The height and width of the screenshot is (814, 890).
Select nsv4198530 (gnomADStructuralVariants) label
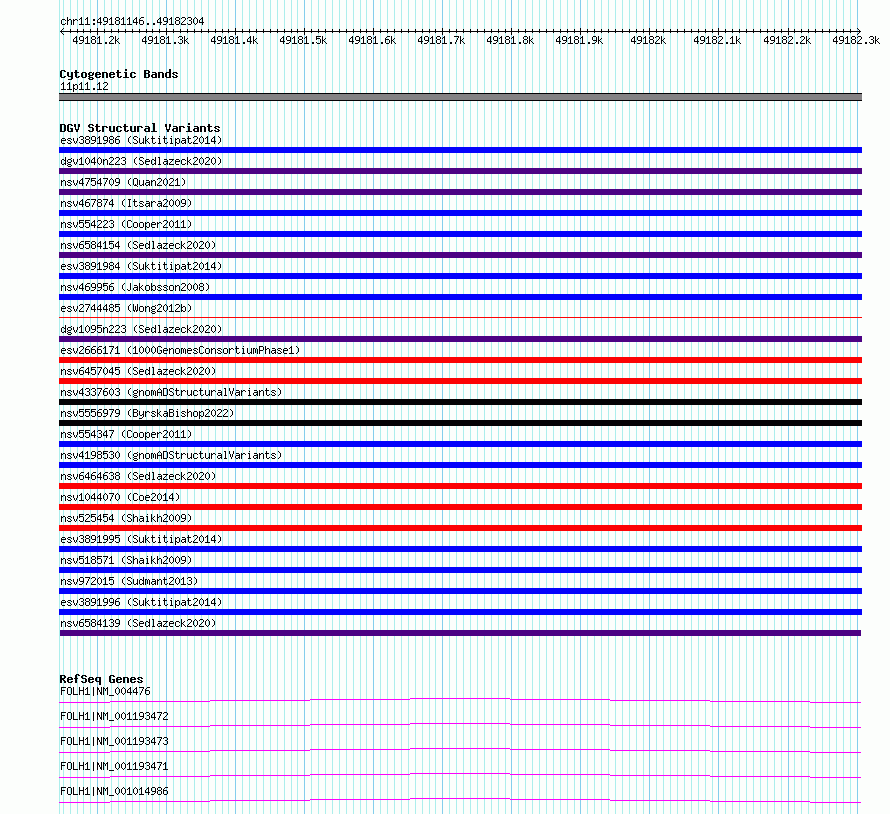pos(171,455)
